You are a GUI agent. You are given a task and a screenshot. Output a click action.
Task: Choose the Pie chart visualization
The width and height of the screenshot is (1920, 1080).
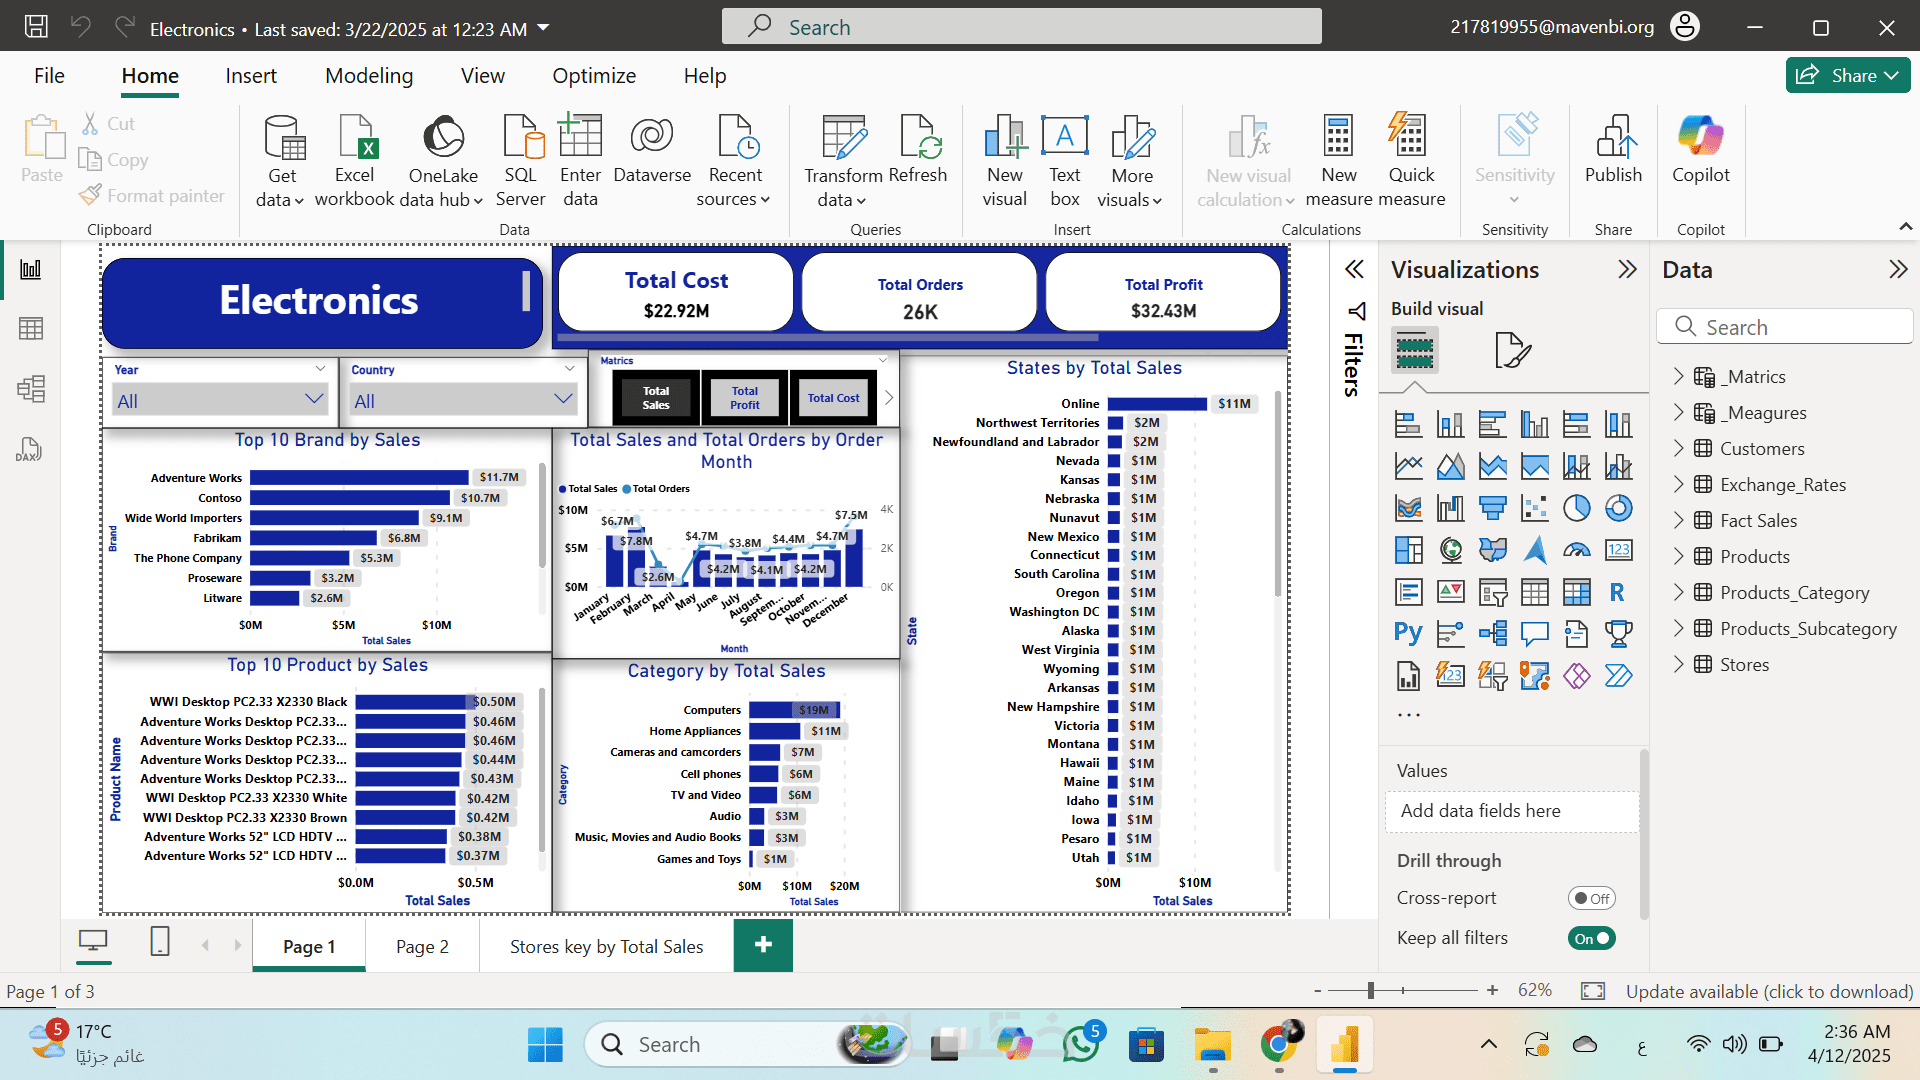[1576, 509]
